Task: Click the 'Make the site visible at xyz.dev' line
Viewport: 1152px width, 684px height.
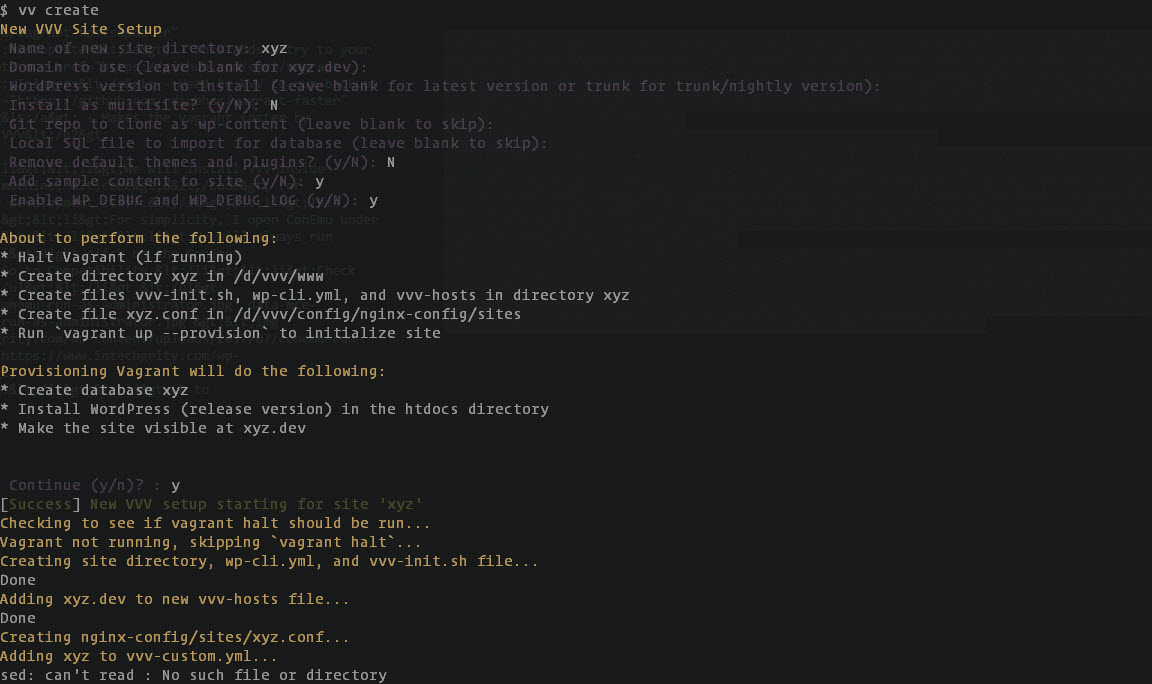Action: pyautogui.click(x=153, y=428)
